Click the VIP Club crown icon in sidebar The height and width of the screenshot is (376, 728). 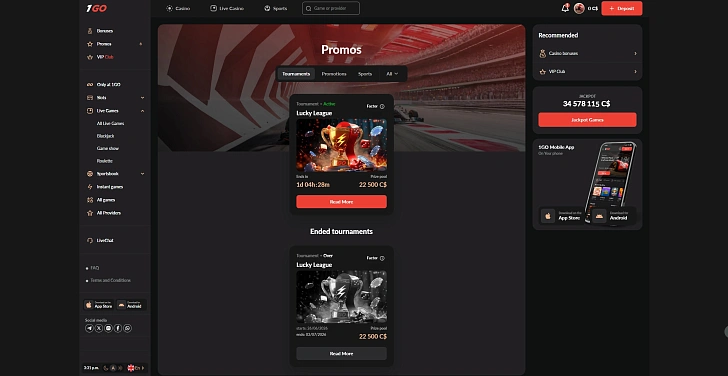[x=90, y=57]
